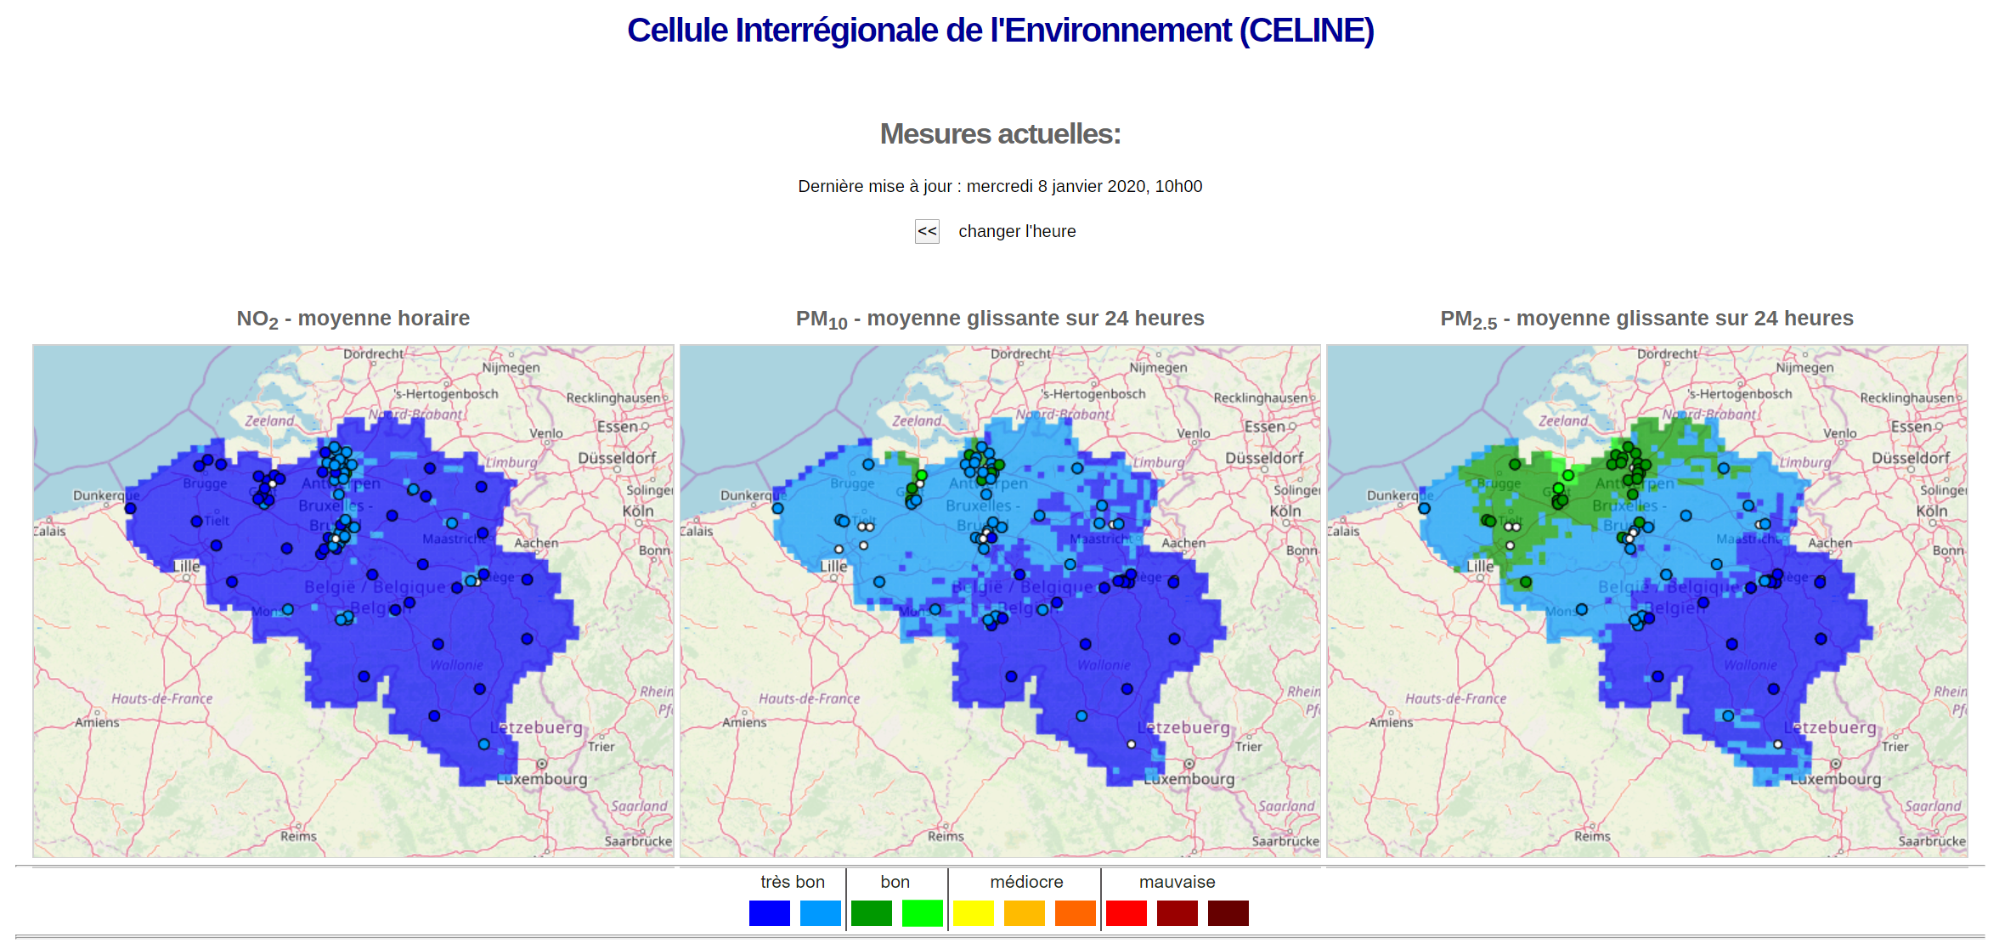This screenshot has height=941, width=1999.
Task: Select PM2.5 map station marker beside Dunkerque
Action: coord(1424,508)
